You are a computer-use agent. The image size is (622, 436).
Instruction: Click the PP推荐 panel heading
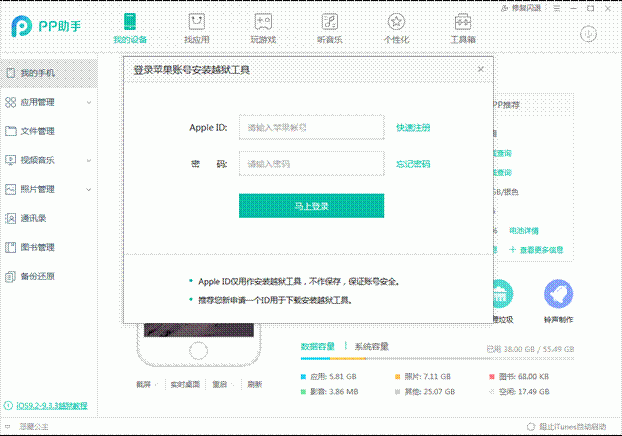[506, 105]
